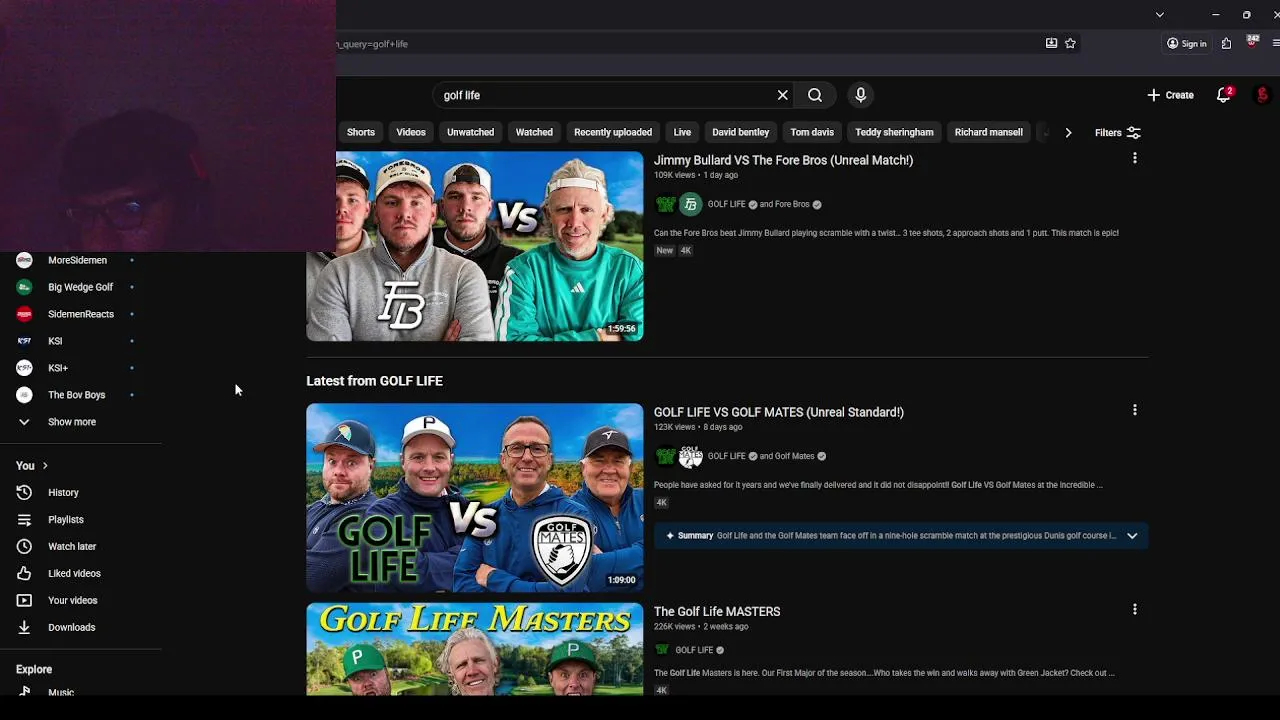Click the magnifier search button
This screenshot has height=720, width=1280.
pos(815,95)
